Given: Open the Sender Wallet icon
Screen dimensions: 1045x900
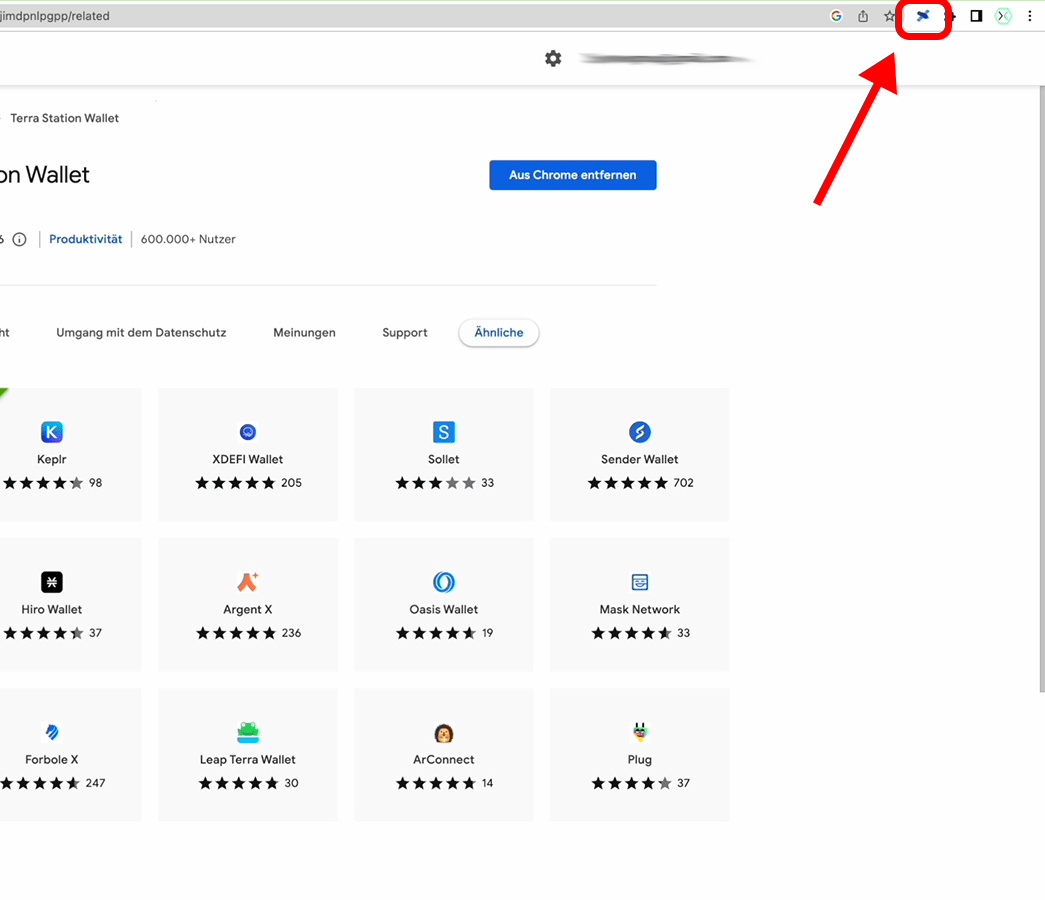Looking at the screenshot, I should point(640,432).
